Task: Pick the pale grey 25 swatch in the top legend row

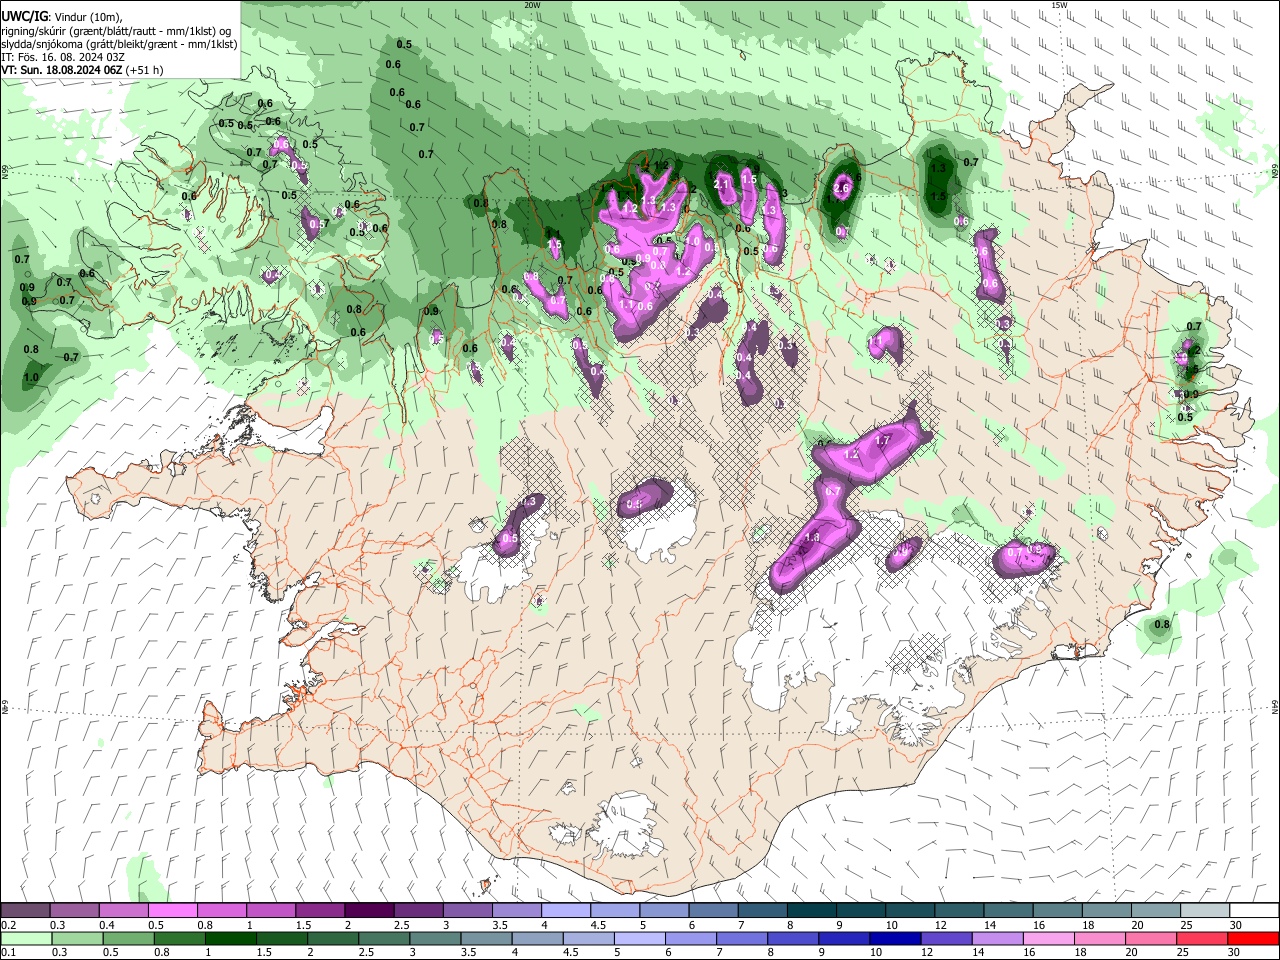Action: (x=1204, y=910)
